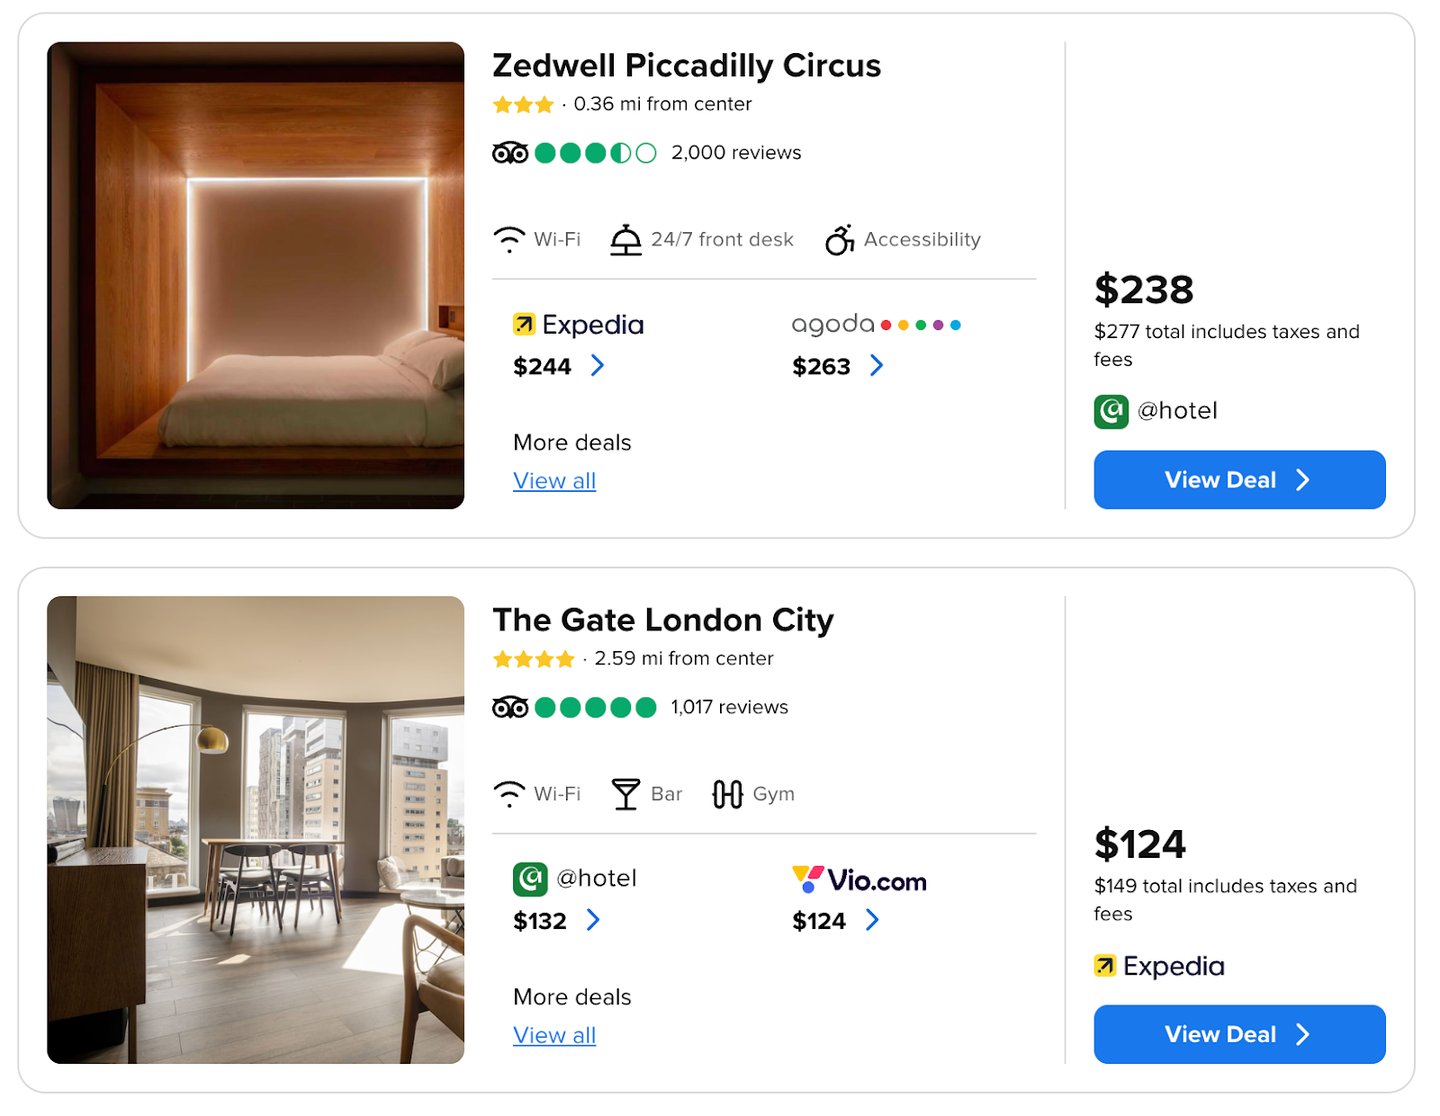Click the green @hotel logo beside the $238 price
The image size is (1440, 1116).
[1111, 411]
